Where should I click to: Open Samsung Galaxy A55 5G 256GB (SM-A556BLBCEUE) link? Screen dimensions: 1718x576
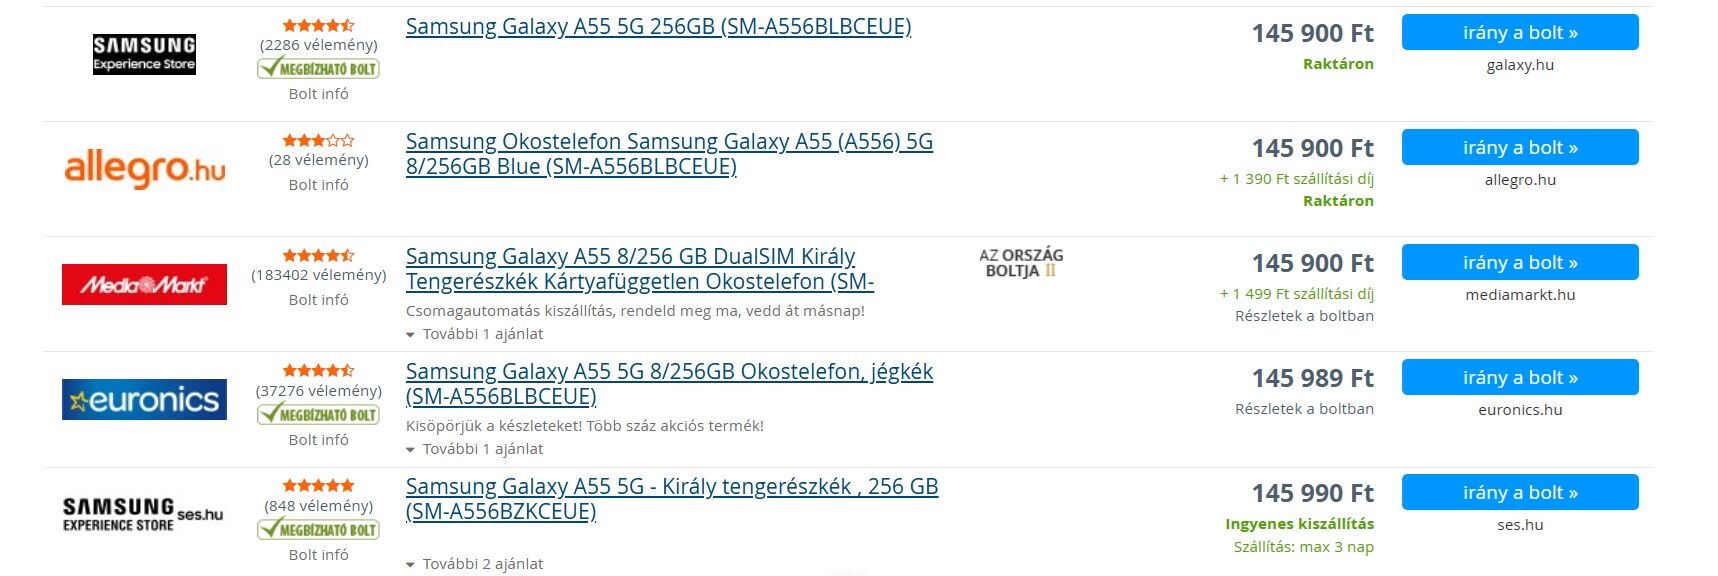[658, 27]
